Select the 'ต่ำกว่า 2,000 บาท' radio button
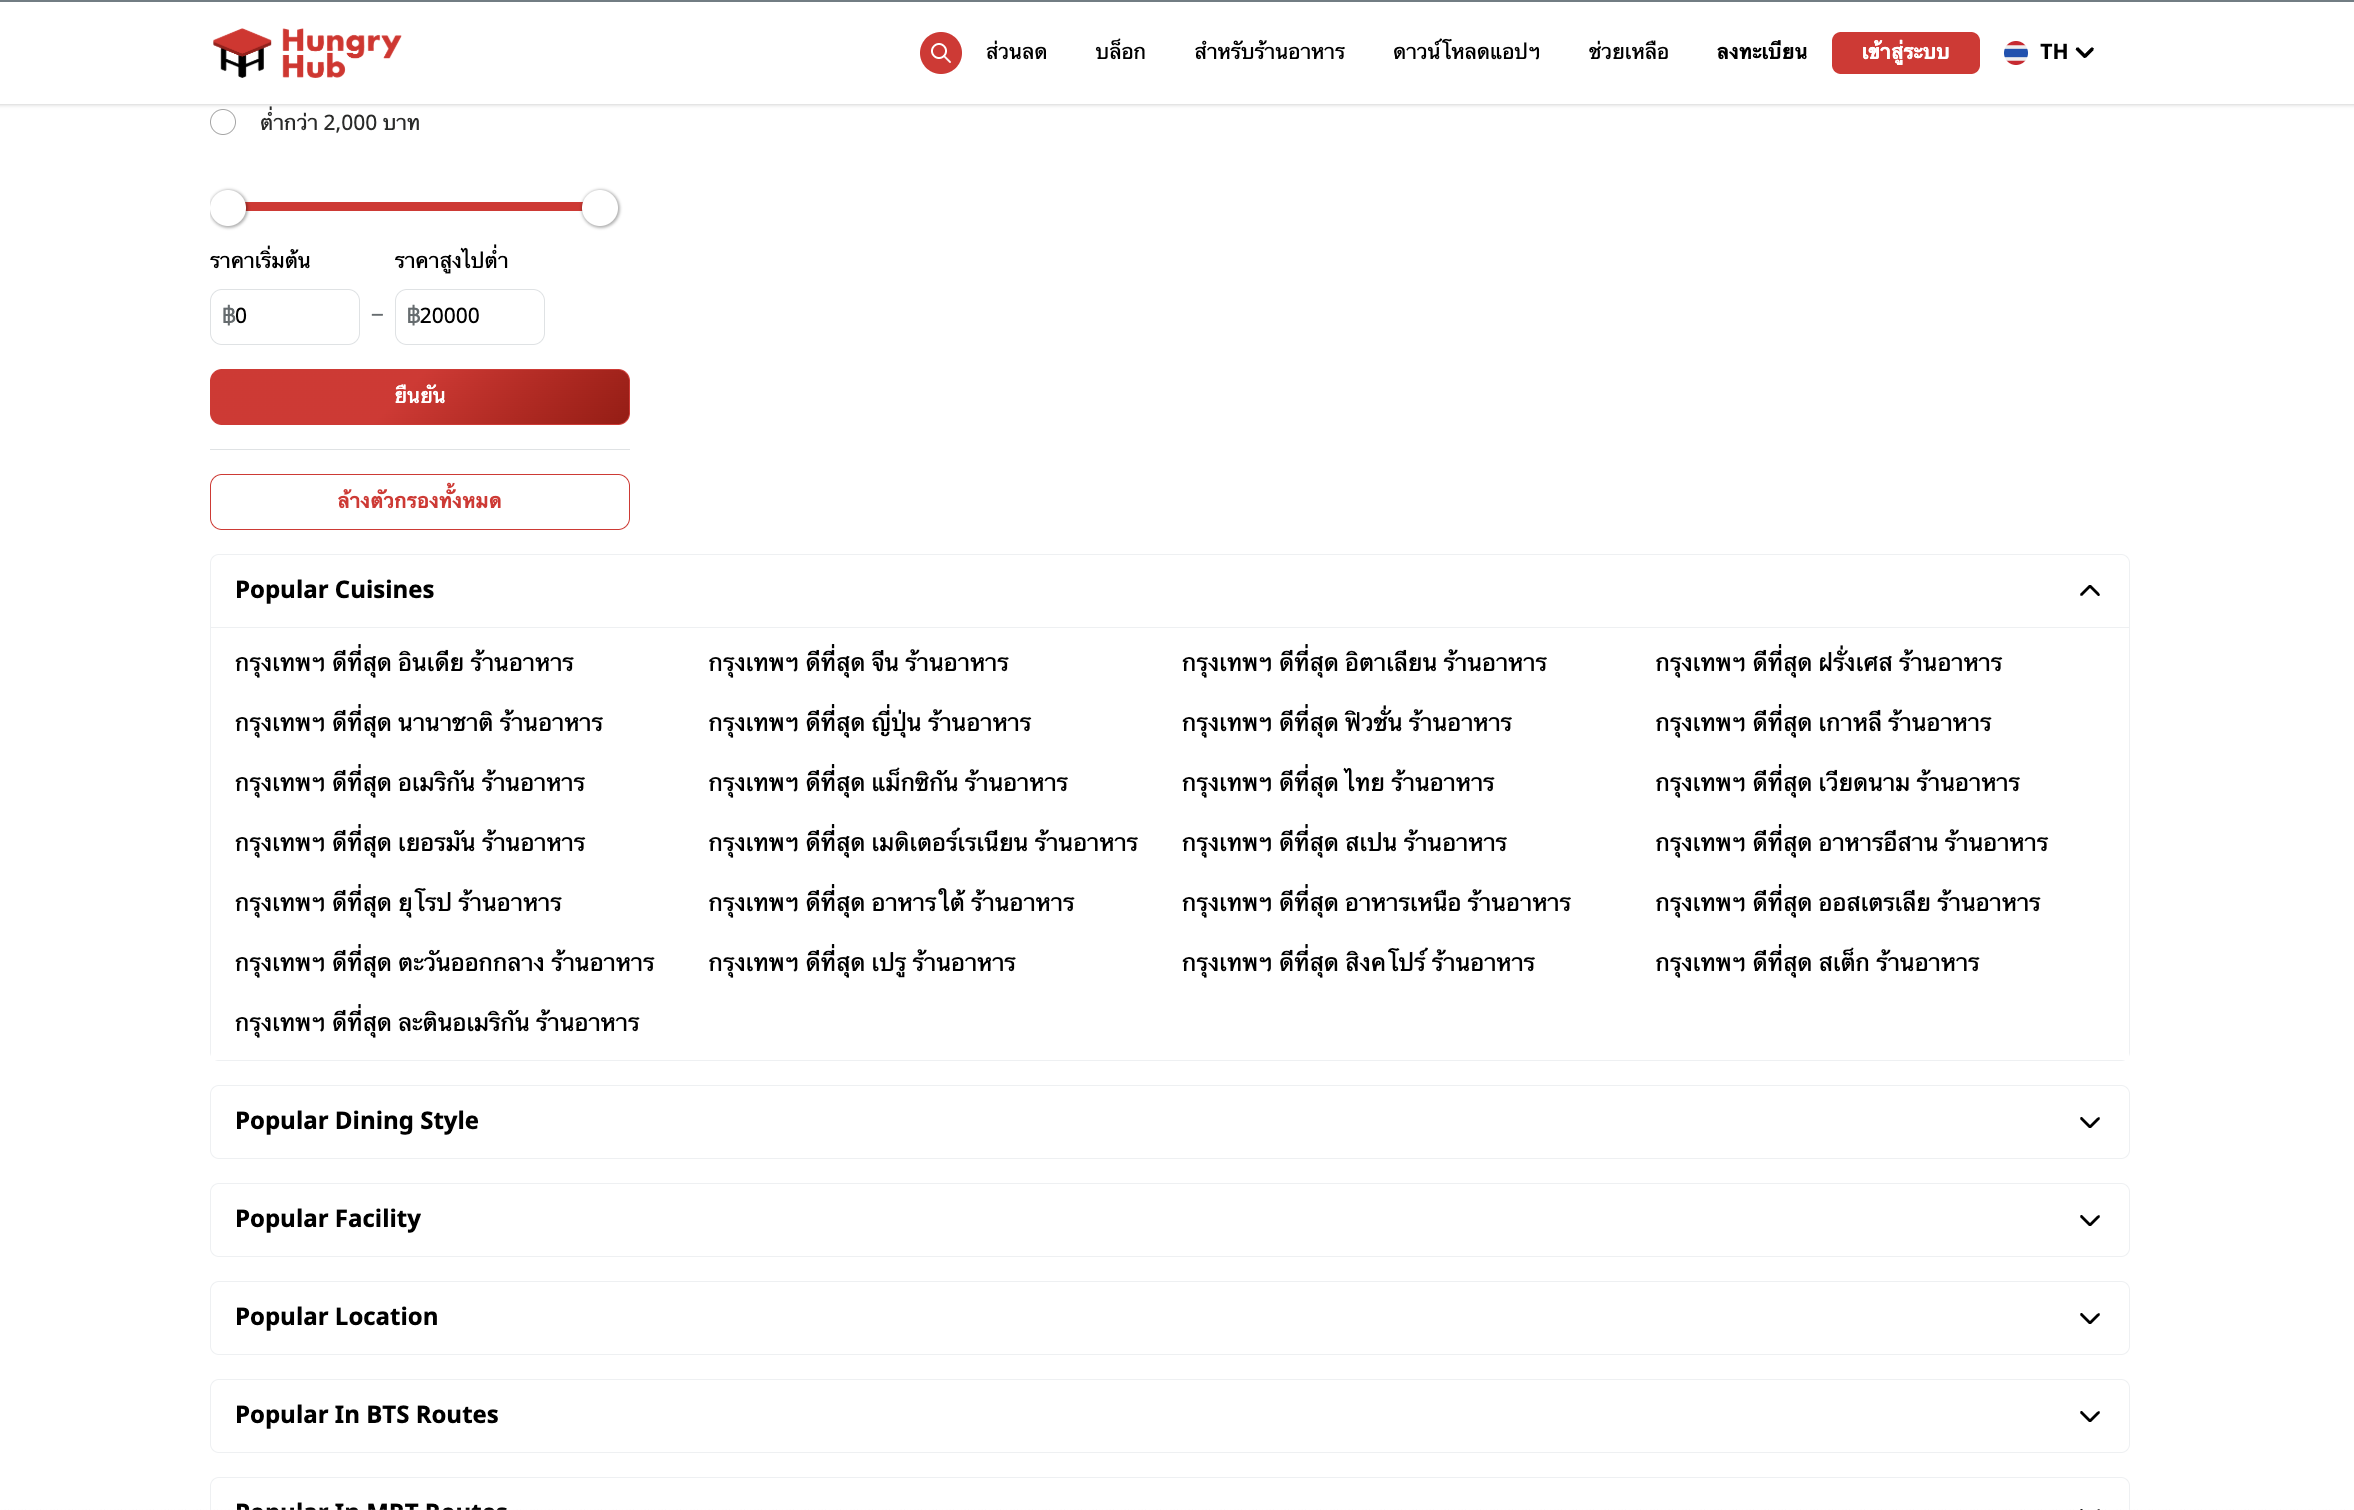 [x=223, y=122]
